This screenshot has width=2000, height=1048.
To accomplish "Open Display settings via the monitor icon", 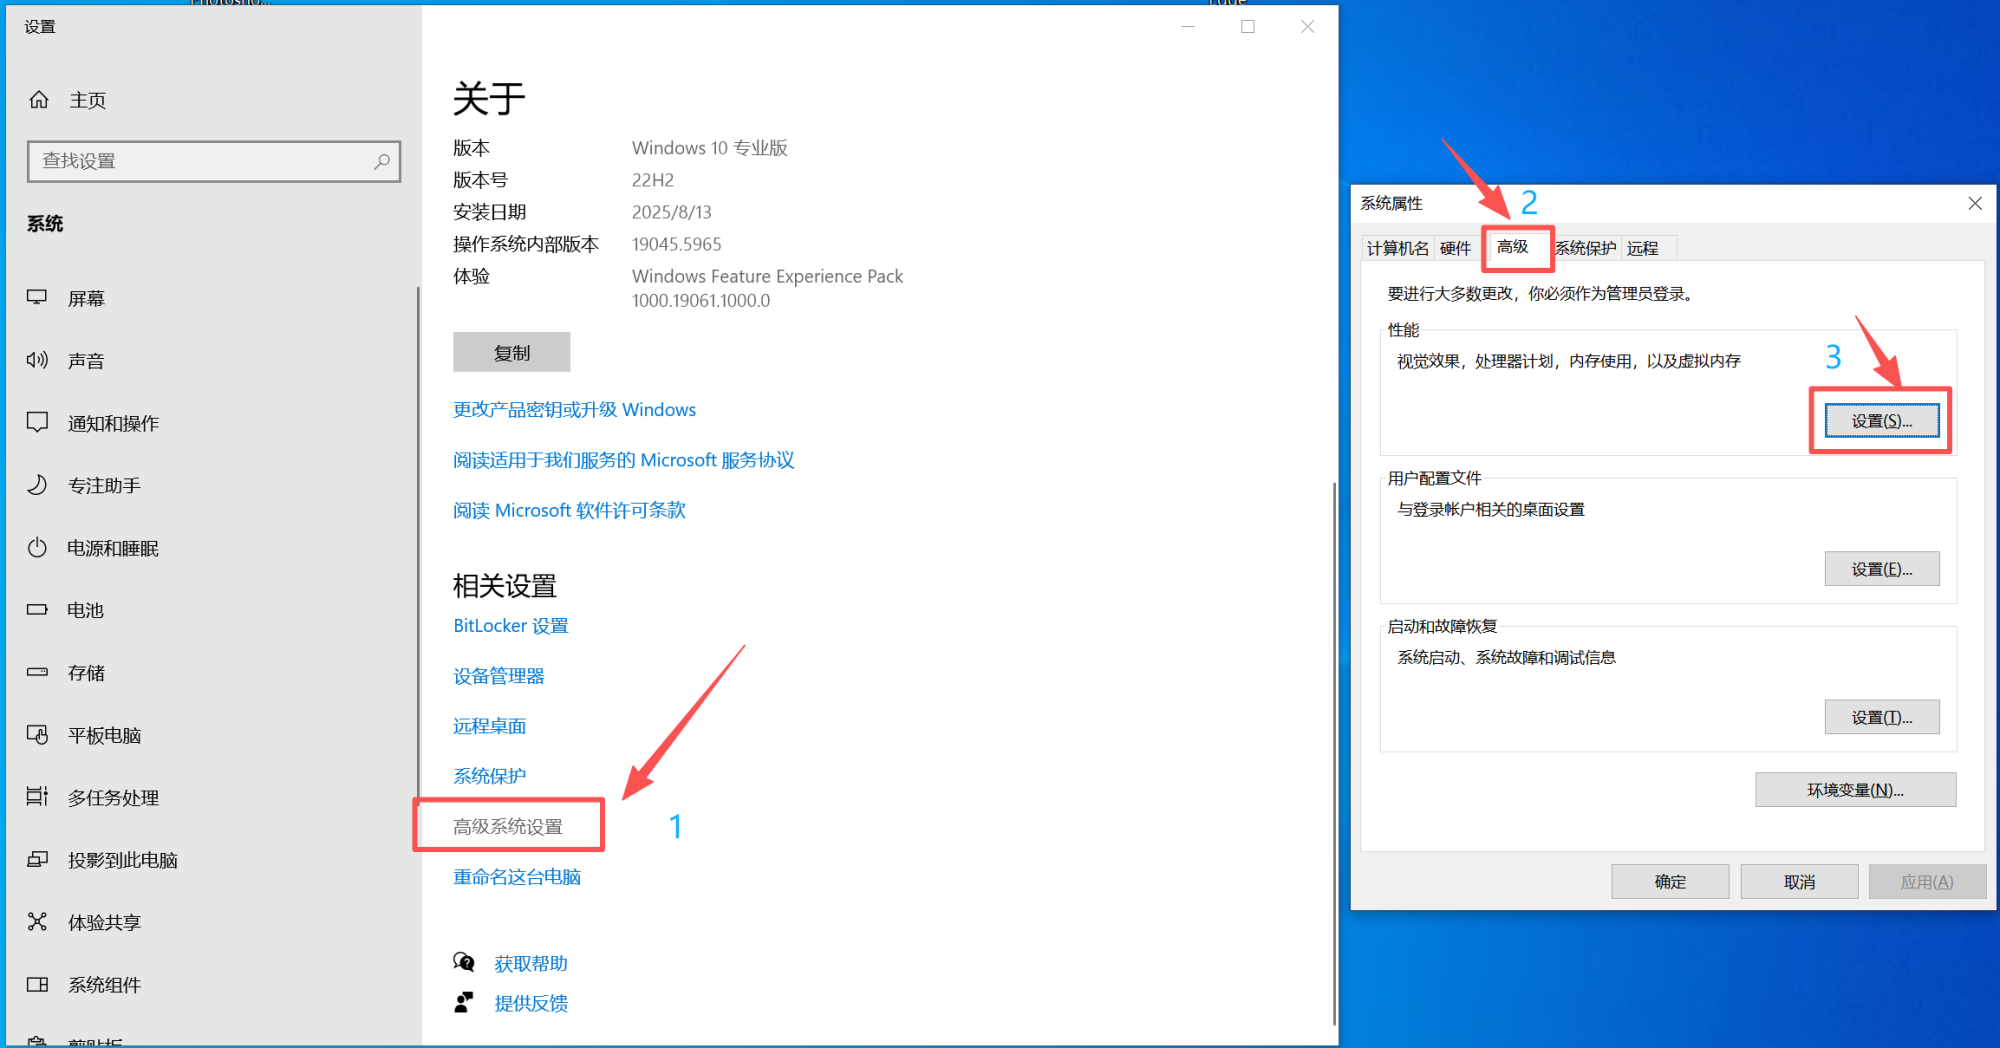I will coord(37,298).
